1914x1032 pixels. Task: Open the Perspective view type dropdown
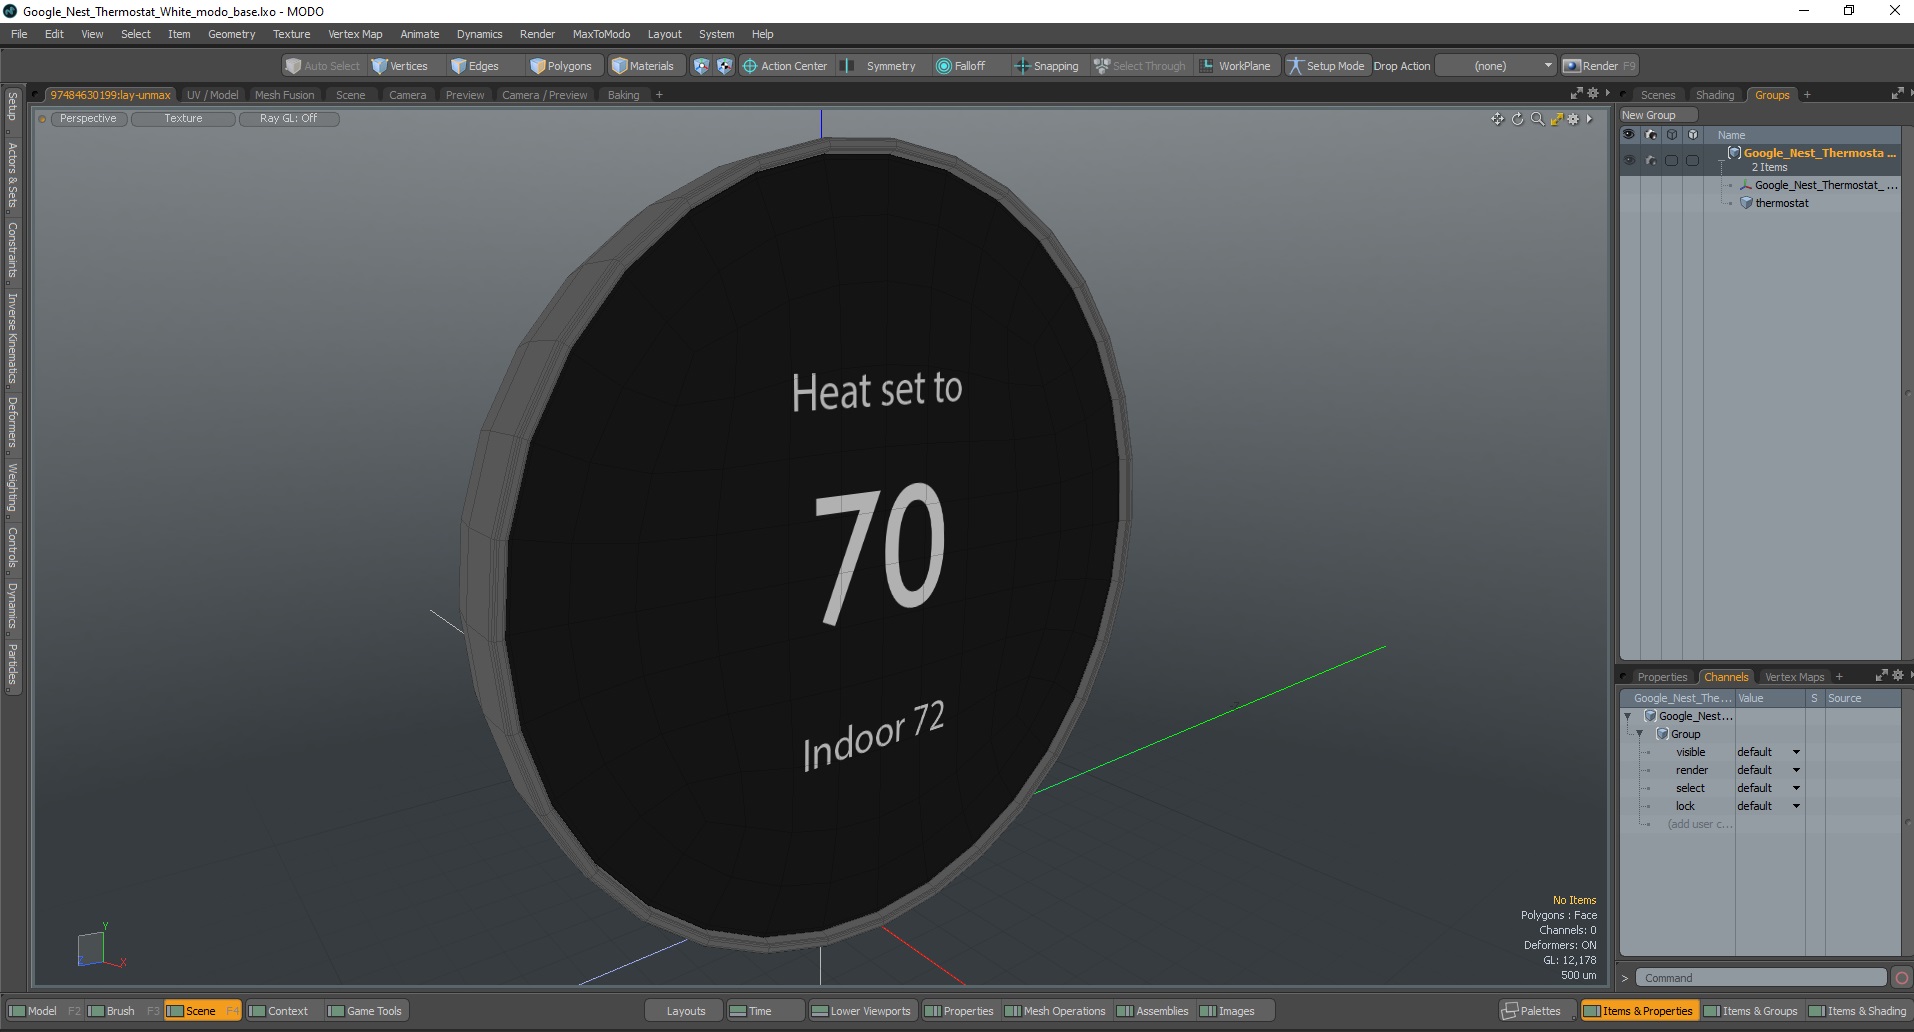pos(88,118)
